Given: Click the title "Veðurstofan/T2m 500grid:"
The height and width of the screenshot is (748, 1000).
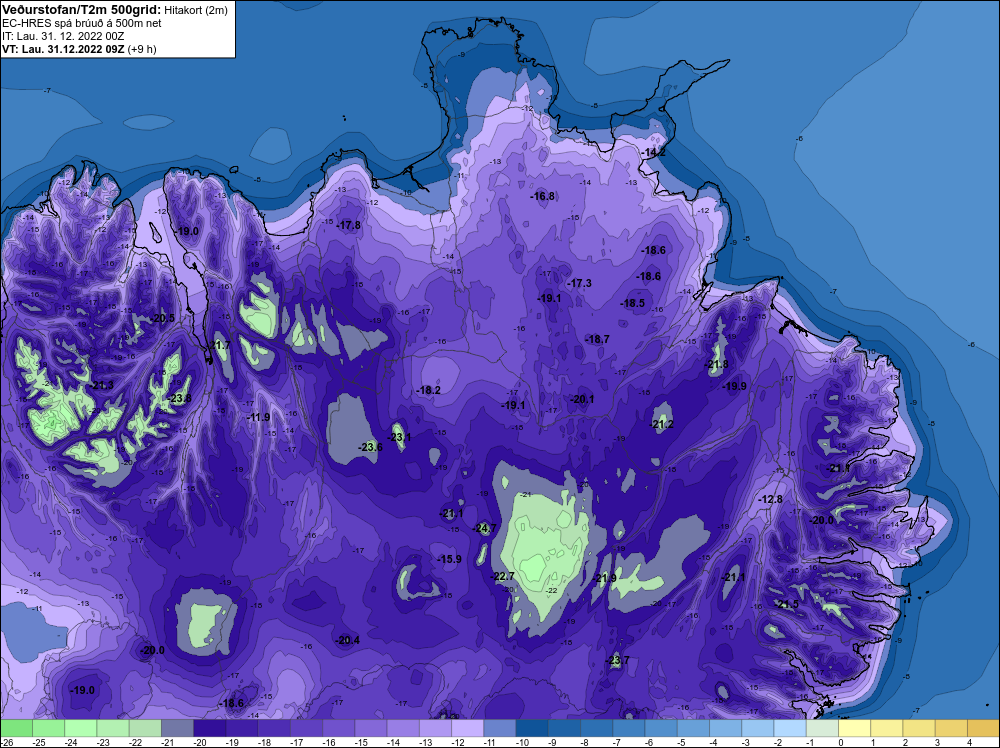Looking at the screenshot, I should pos(82,10).
